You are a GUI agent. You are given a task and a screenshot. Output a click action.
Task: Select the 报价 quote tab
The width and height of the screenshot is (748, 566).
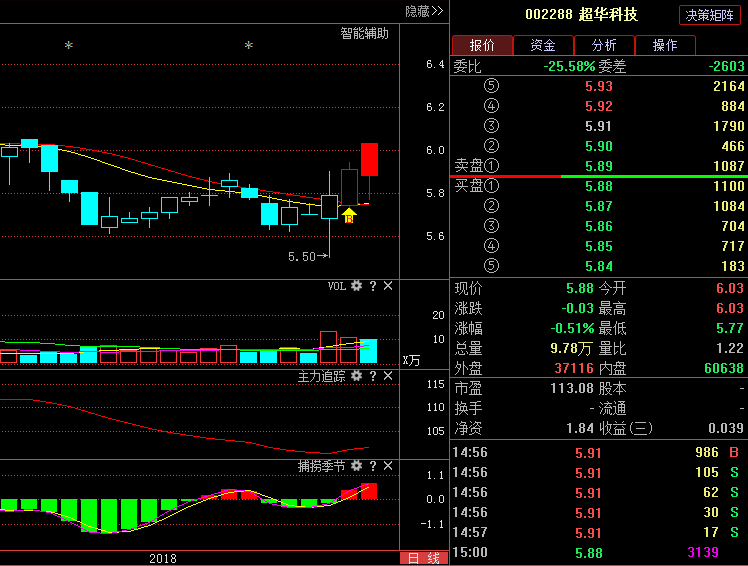point(482,45)
